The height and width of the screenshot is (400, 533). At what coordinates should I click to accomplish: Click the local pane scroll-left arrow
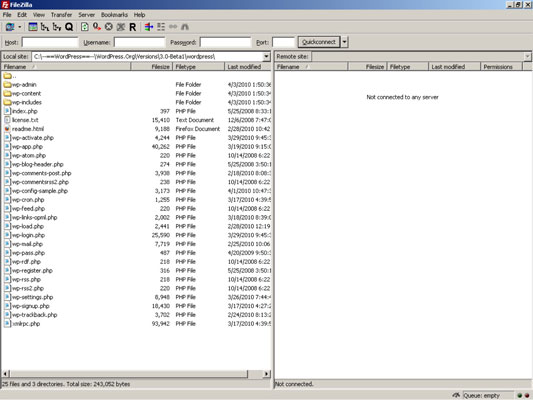(6, 374)
